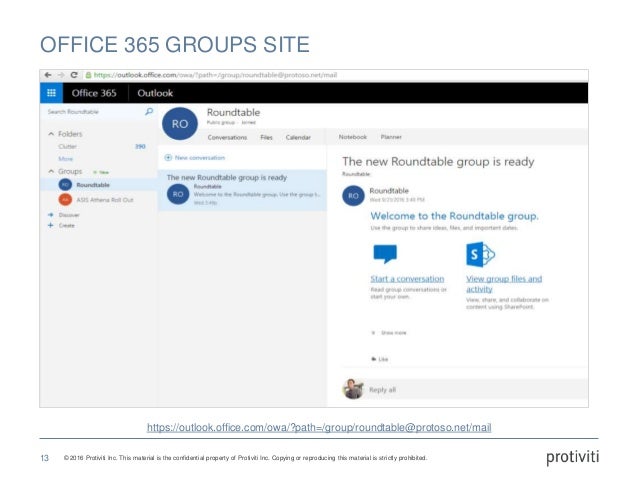Click the Reply all box
638x479 pixels.
point(477,389)
